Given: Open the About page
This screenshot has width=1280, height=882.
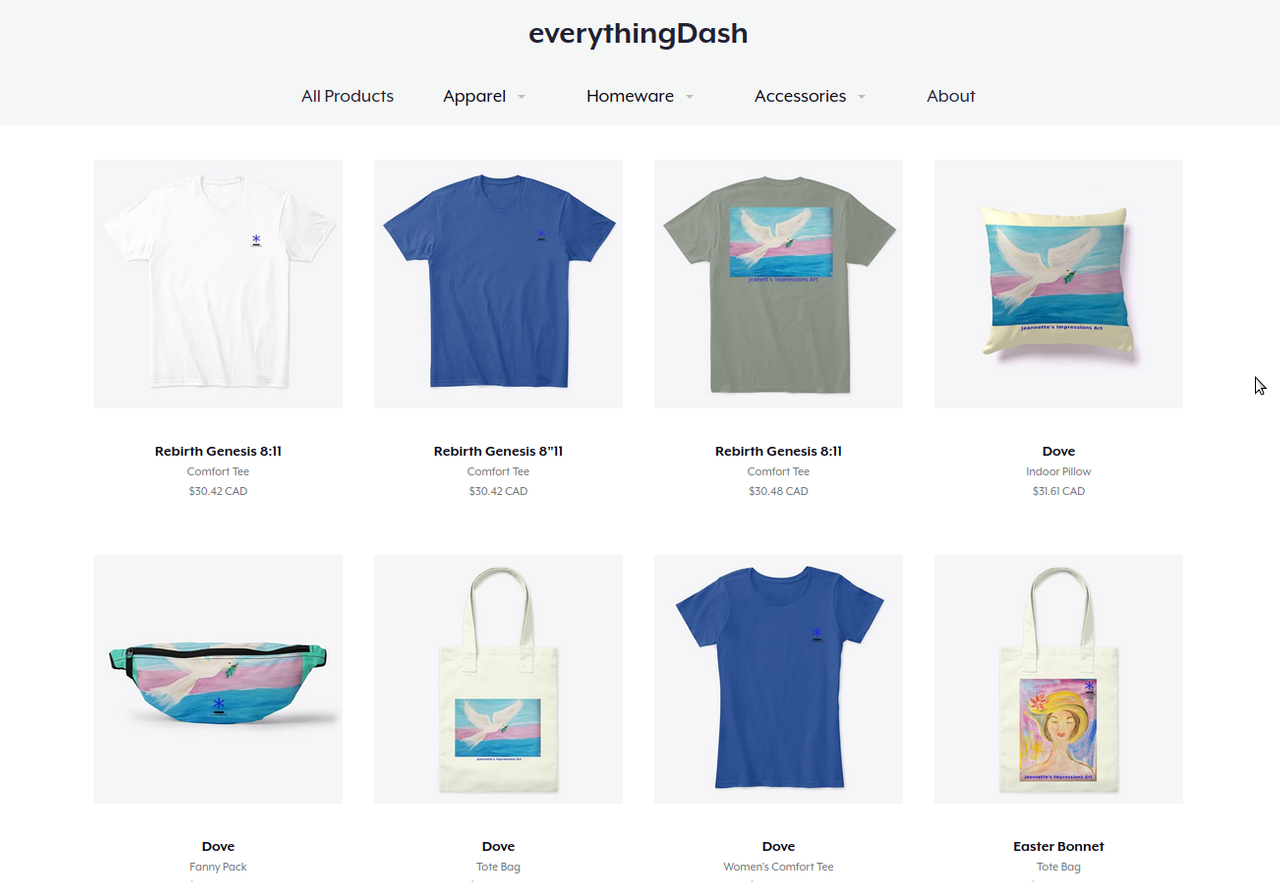Looking at the screenshot, I should tap(951, 96).
